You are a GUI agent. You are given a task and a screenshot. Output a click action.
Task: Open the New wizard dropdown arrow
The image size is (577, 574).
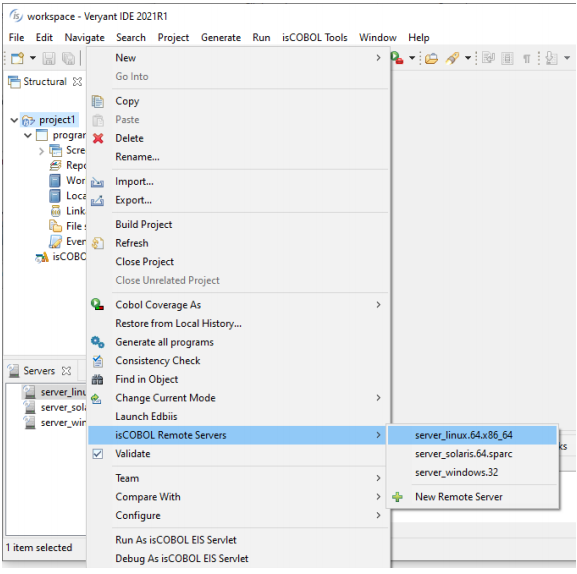tap(33, 58)
